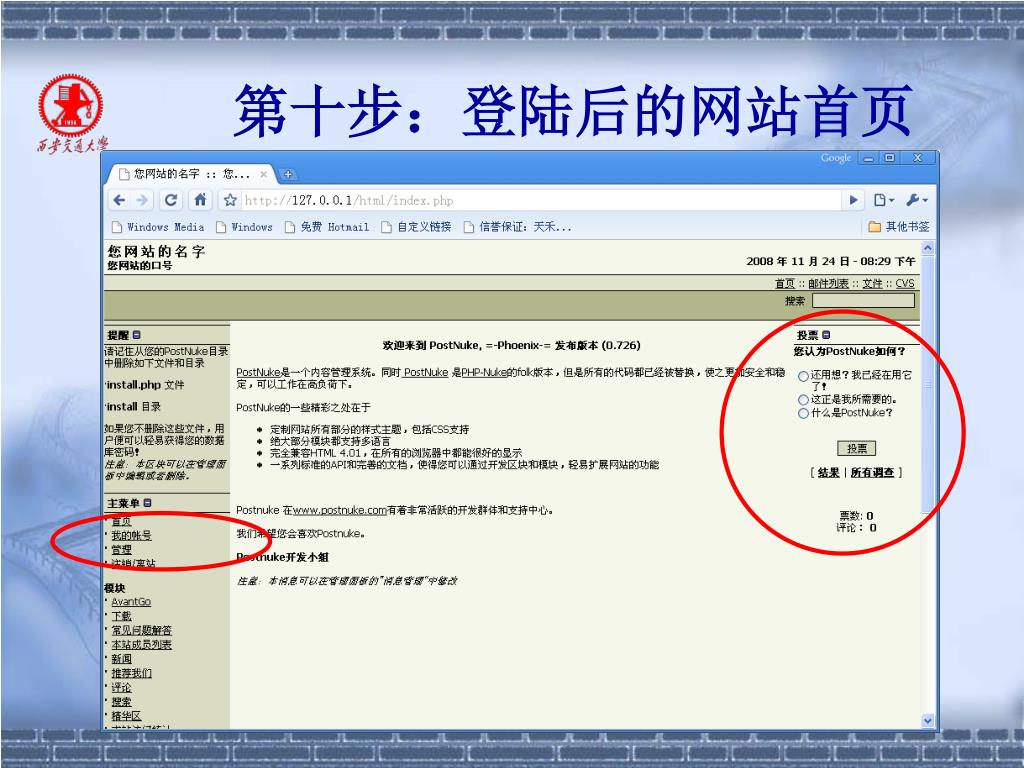Click the 投票 vote button
The height and width of the screenshot is (768, 1024).
point(856,449)
